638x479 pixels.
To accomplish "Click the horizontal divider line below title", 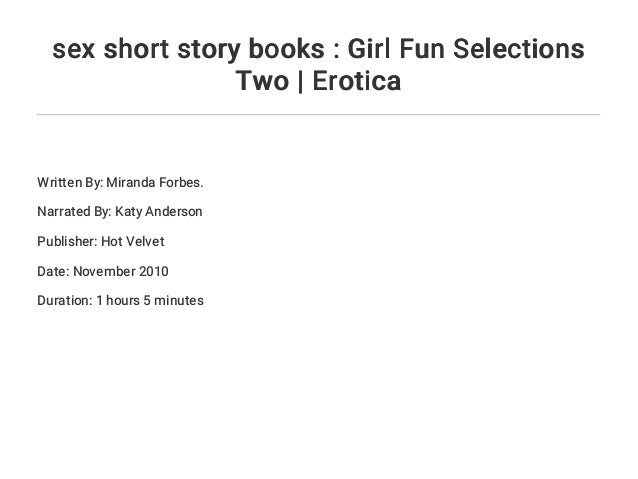I will pos(318,115).
